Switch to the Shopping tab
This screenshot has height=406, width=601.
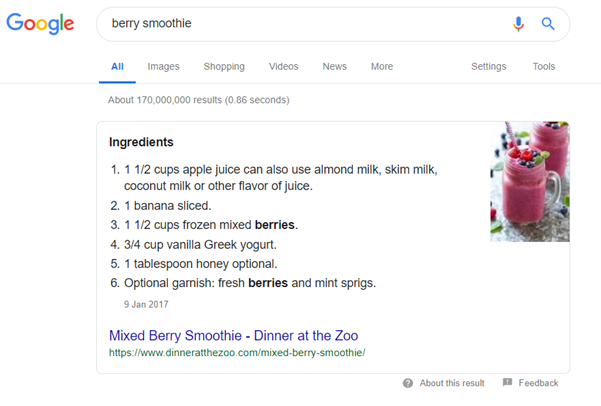click(224, 66)
